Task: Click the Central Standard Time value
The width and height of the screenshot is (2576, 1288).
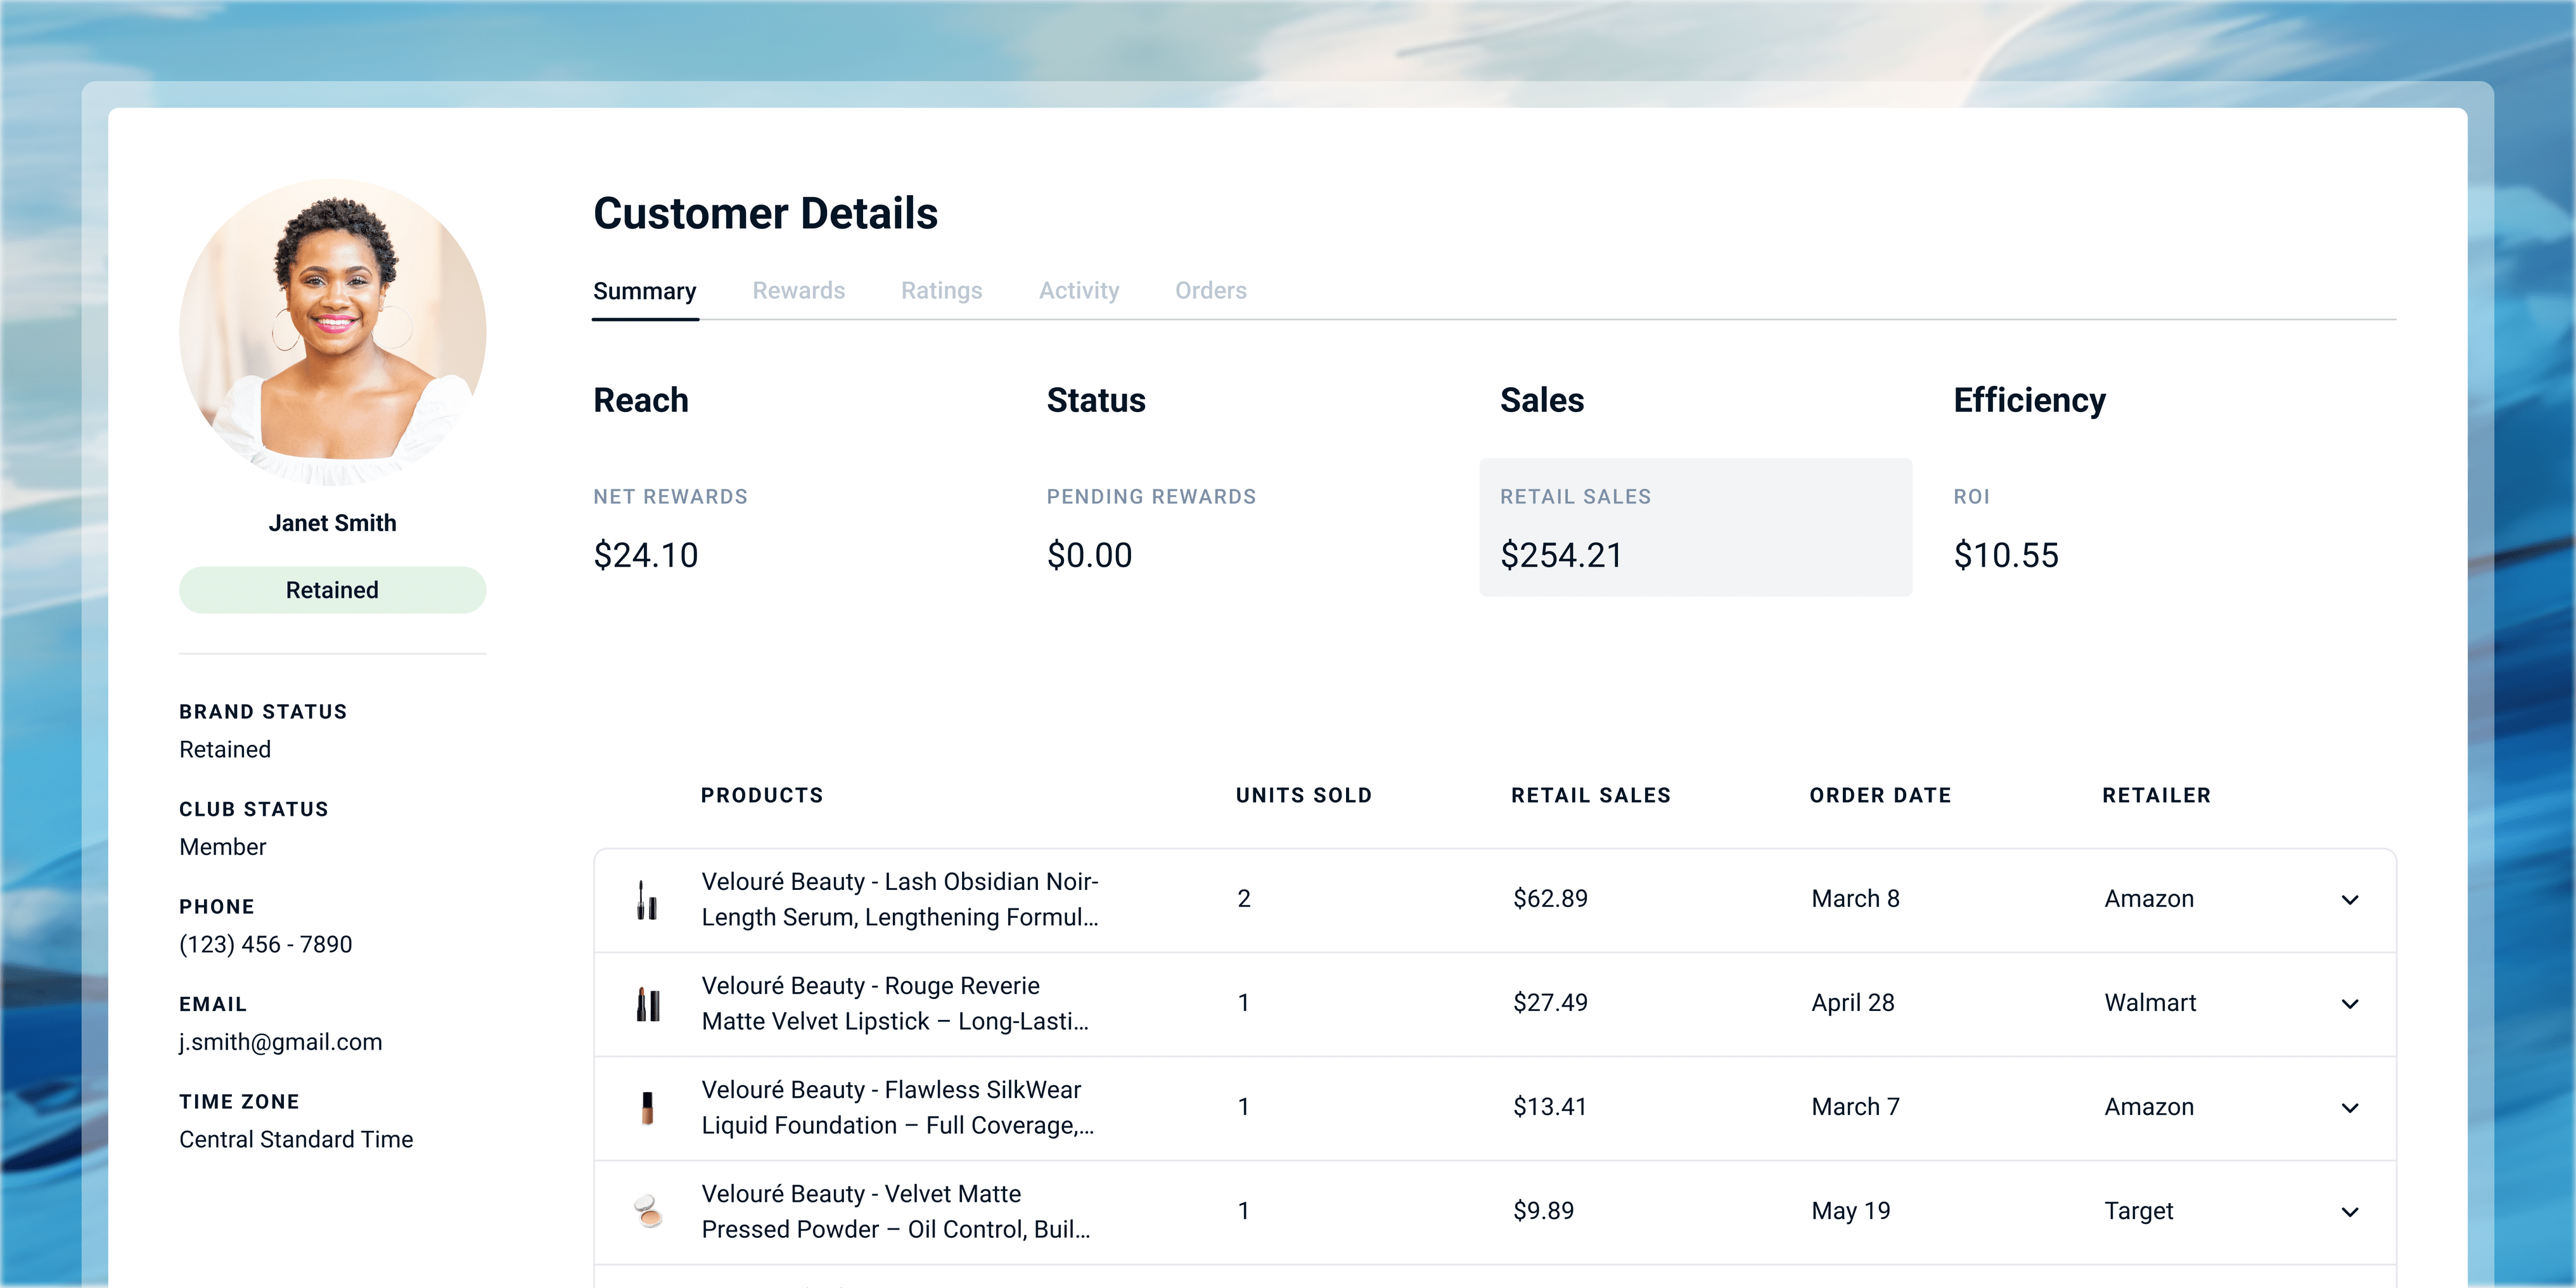Action: click(x=296, y=1139)
